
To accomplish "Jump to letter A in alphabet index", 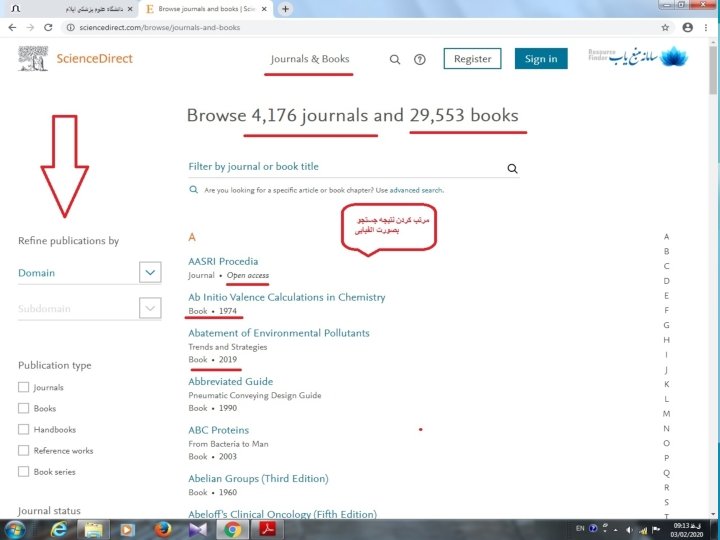I will point(666,237).
